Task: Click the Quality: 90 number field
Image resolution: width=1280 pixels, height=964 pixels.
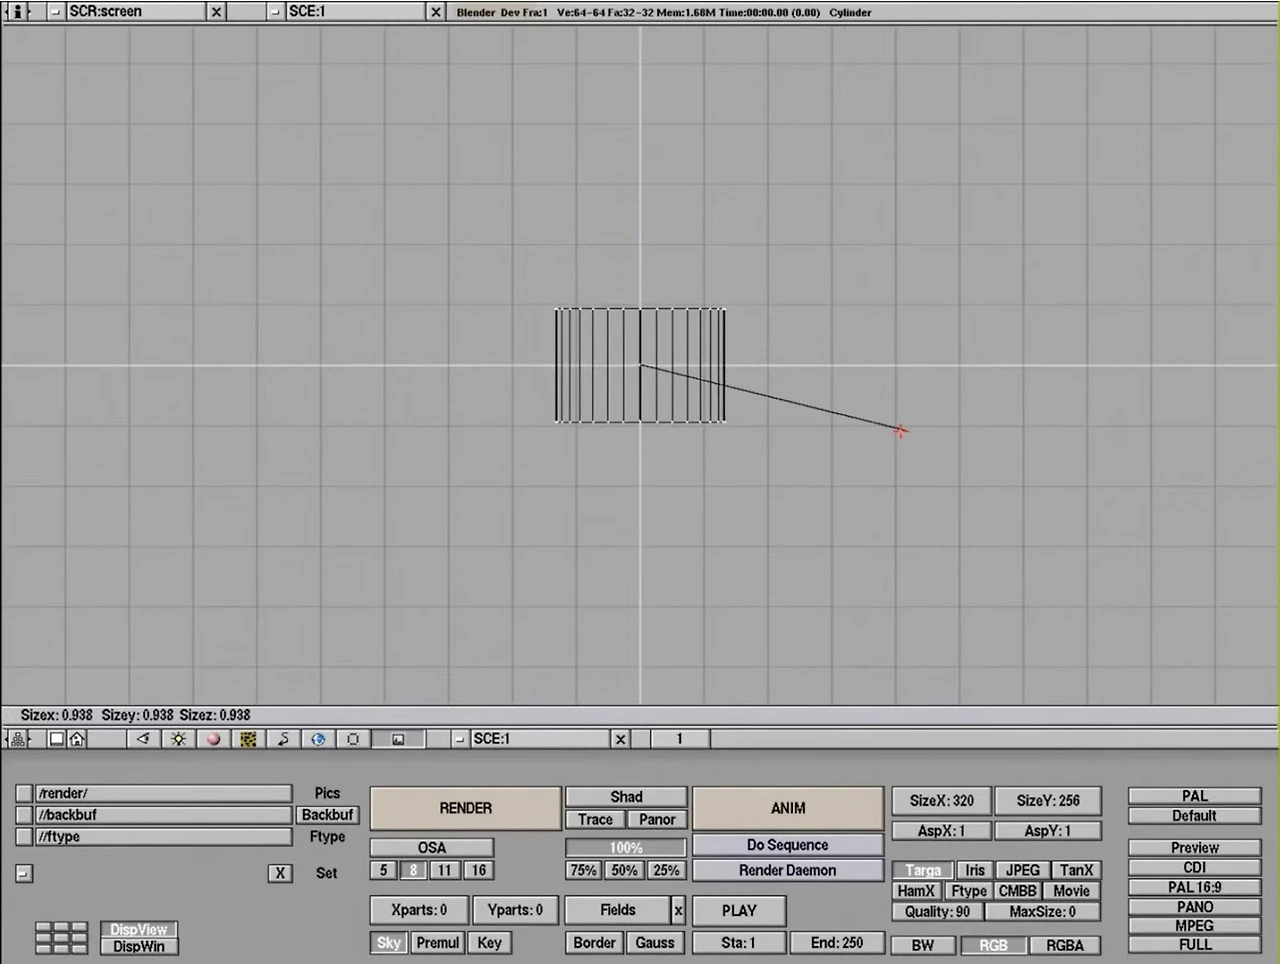Action: pyautogui.click(x=937, y=912)
